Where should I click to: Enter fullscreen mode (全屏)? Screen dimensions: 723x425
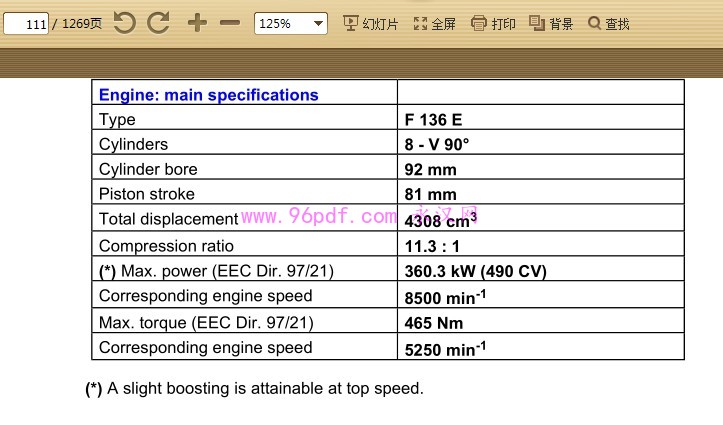click(434, 24)
